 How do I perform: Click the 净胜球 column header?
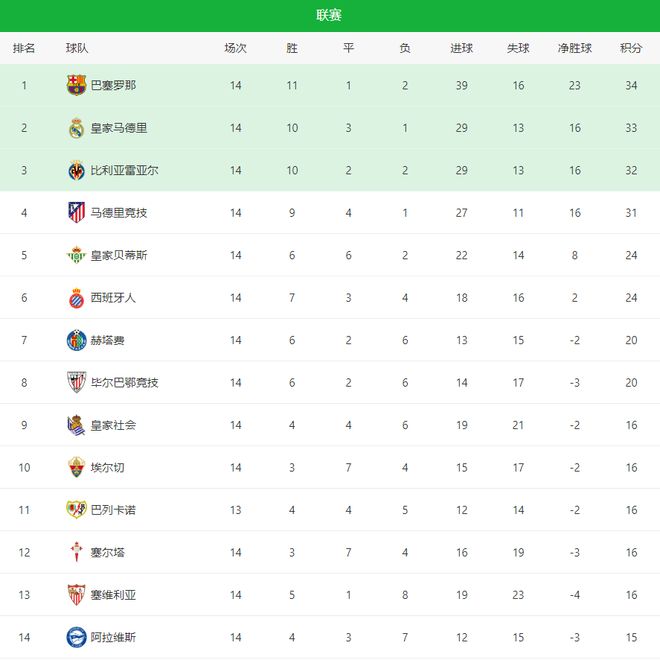(575, 48)
